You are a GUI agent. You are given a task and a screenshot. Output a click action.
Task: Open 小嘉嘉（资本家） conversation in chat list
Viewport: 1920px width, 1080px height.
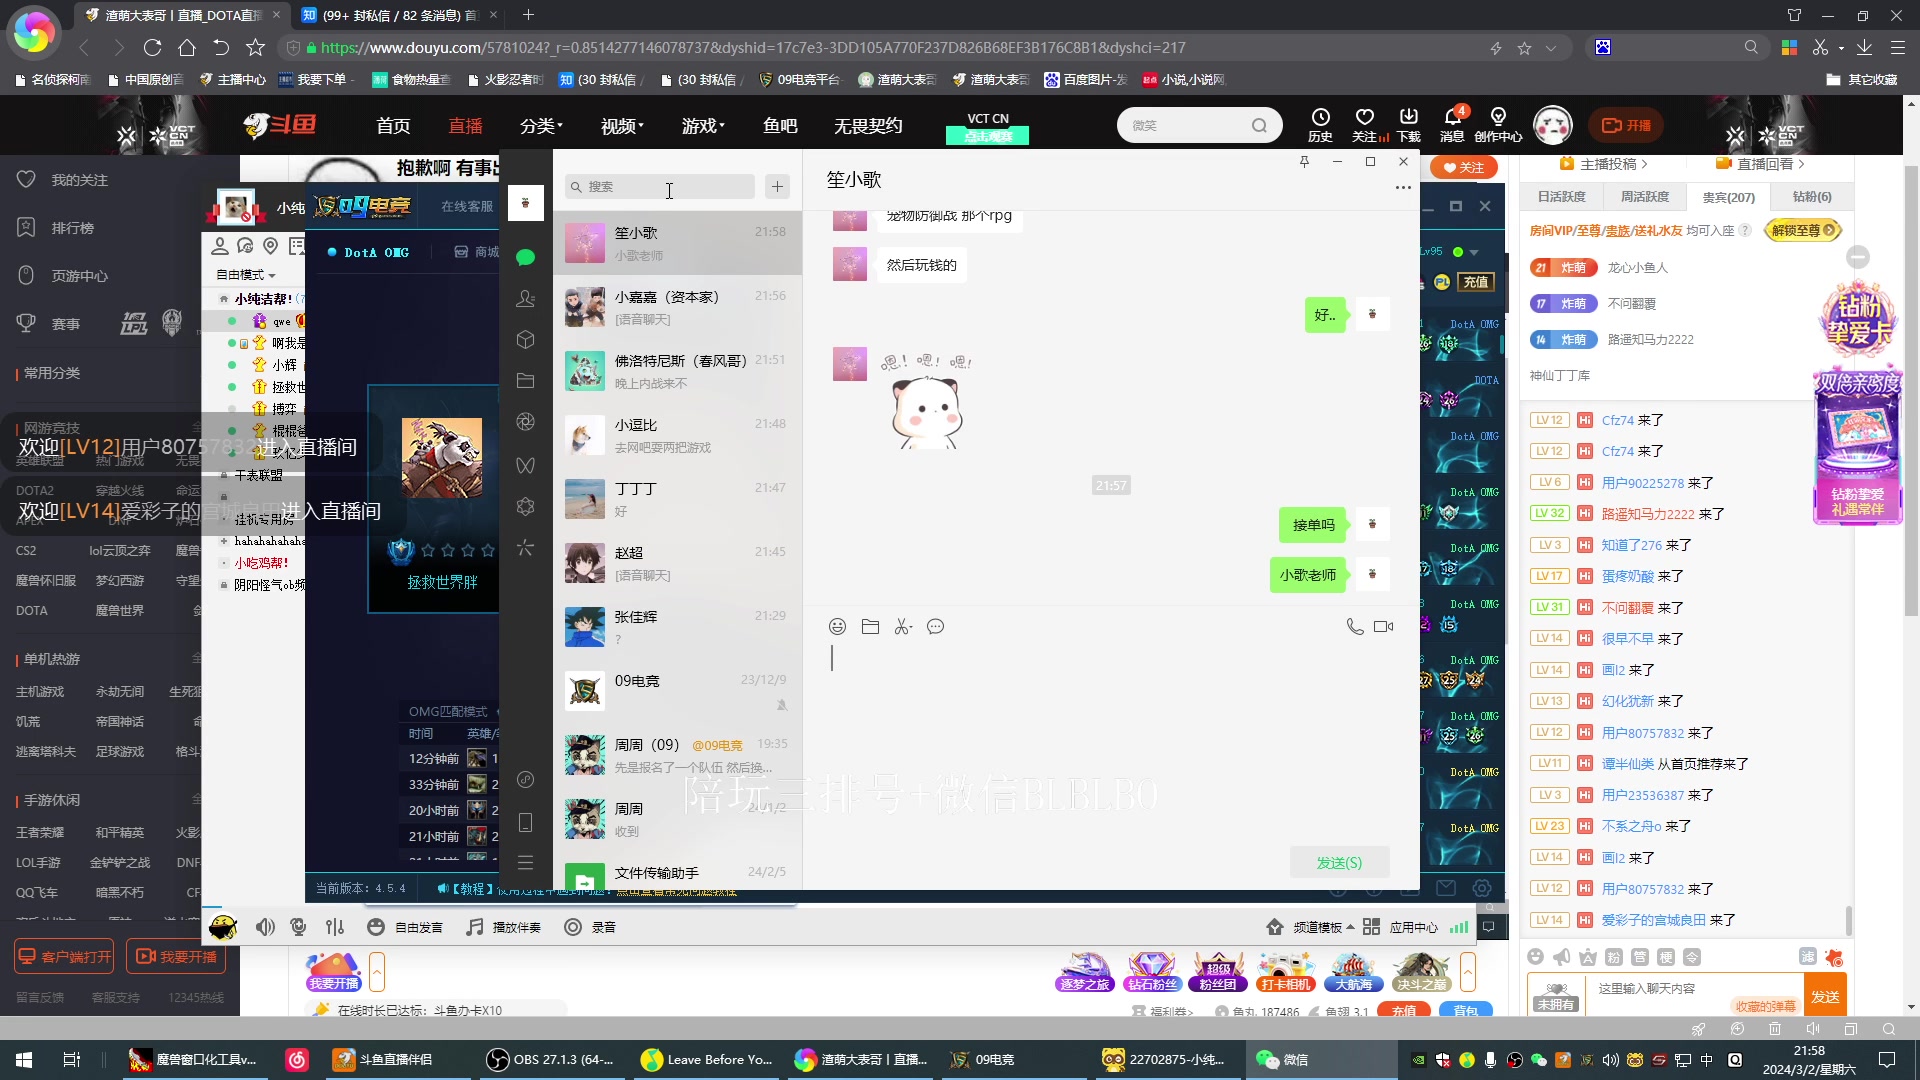pos(678,307)
